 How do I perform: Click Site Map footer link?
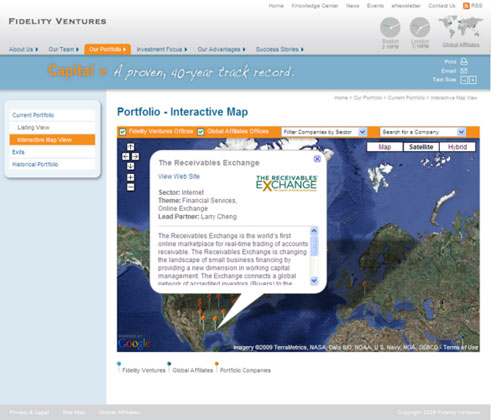[x=74, y=412]
